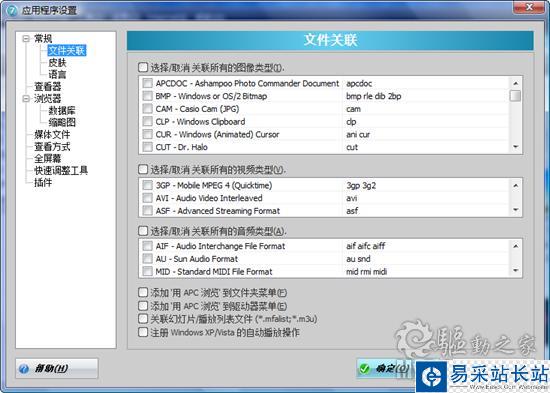Click the 'mid rmi midi' extension cell
550x393 pixels.
point(367,271)
